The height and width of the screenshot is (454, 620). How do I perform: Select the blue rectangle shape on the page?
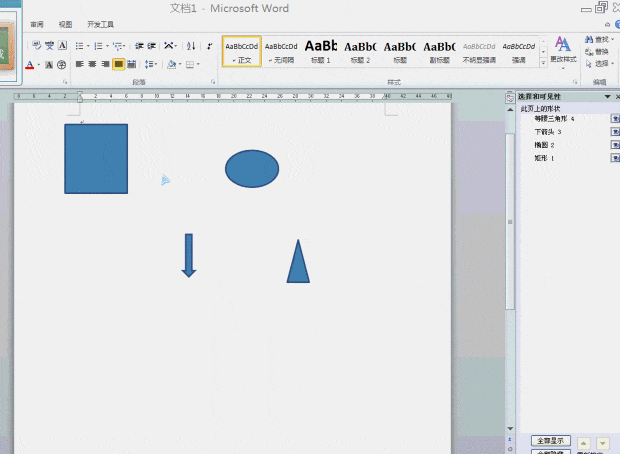tap(96, 158)
